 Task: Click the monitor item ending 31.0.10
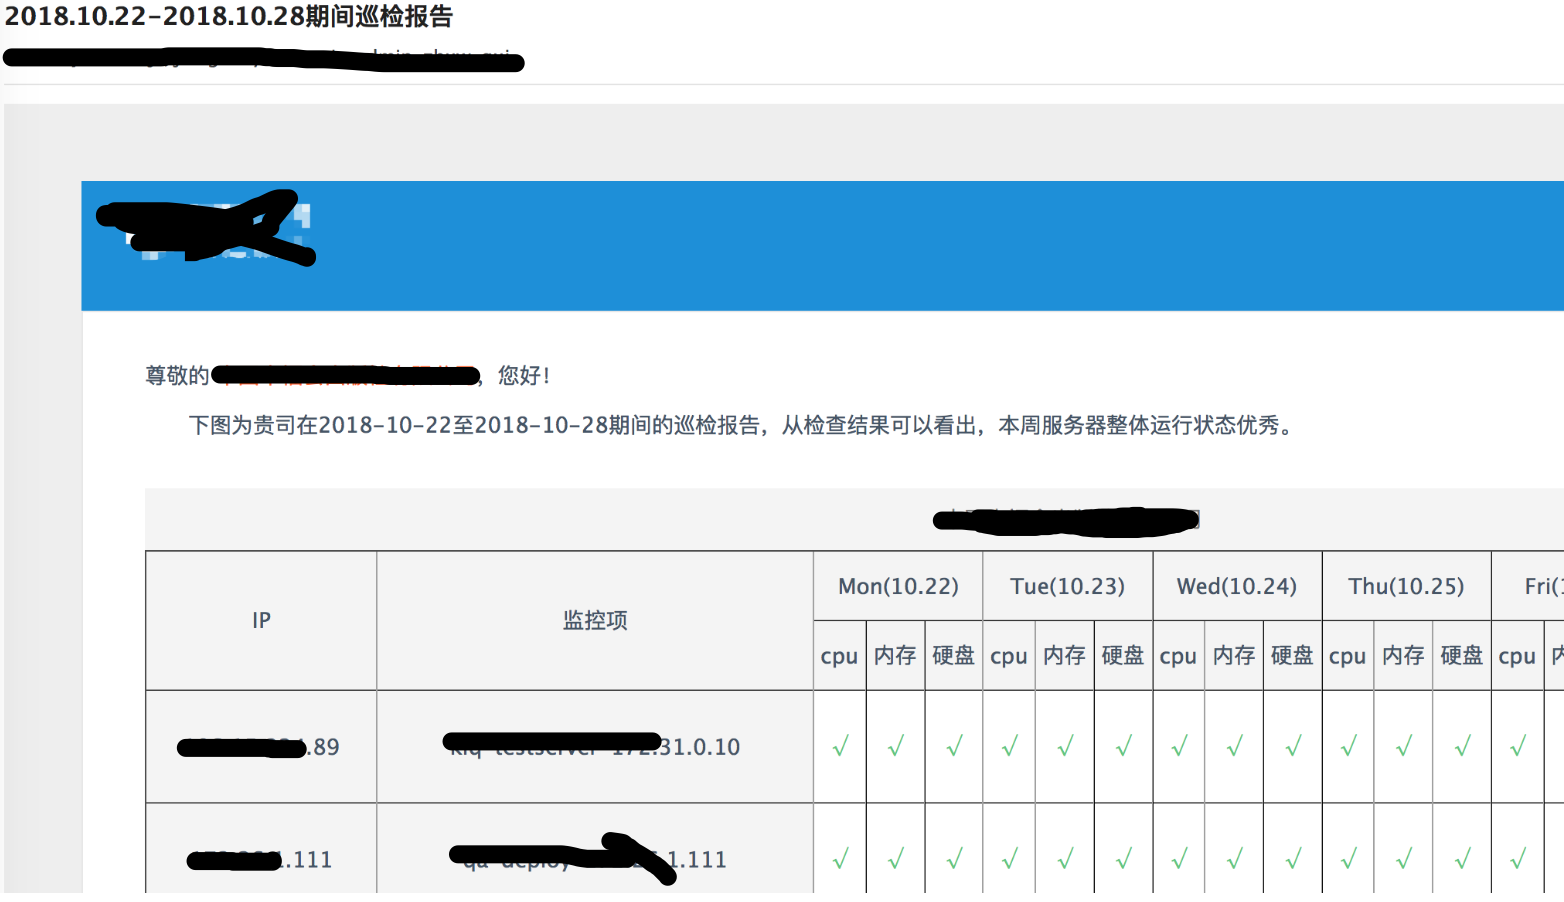(595, 747)
